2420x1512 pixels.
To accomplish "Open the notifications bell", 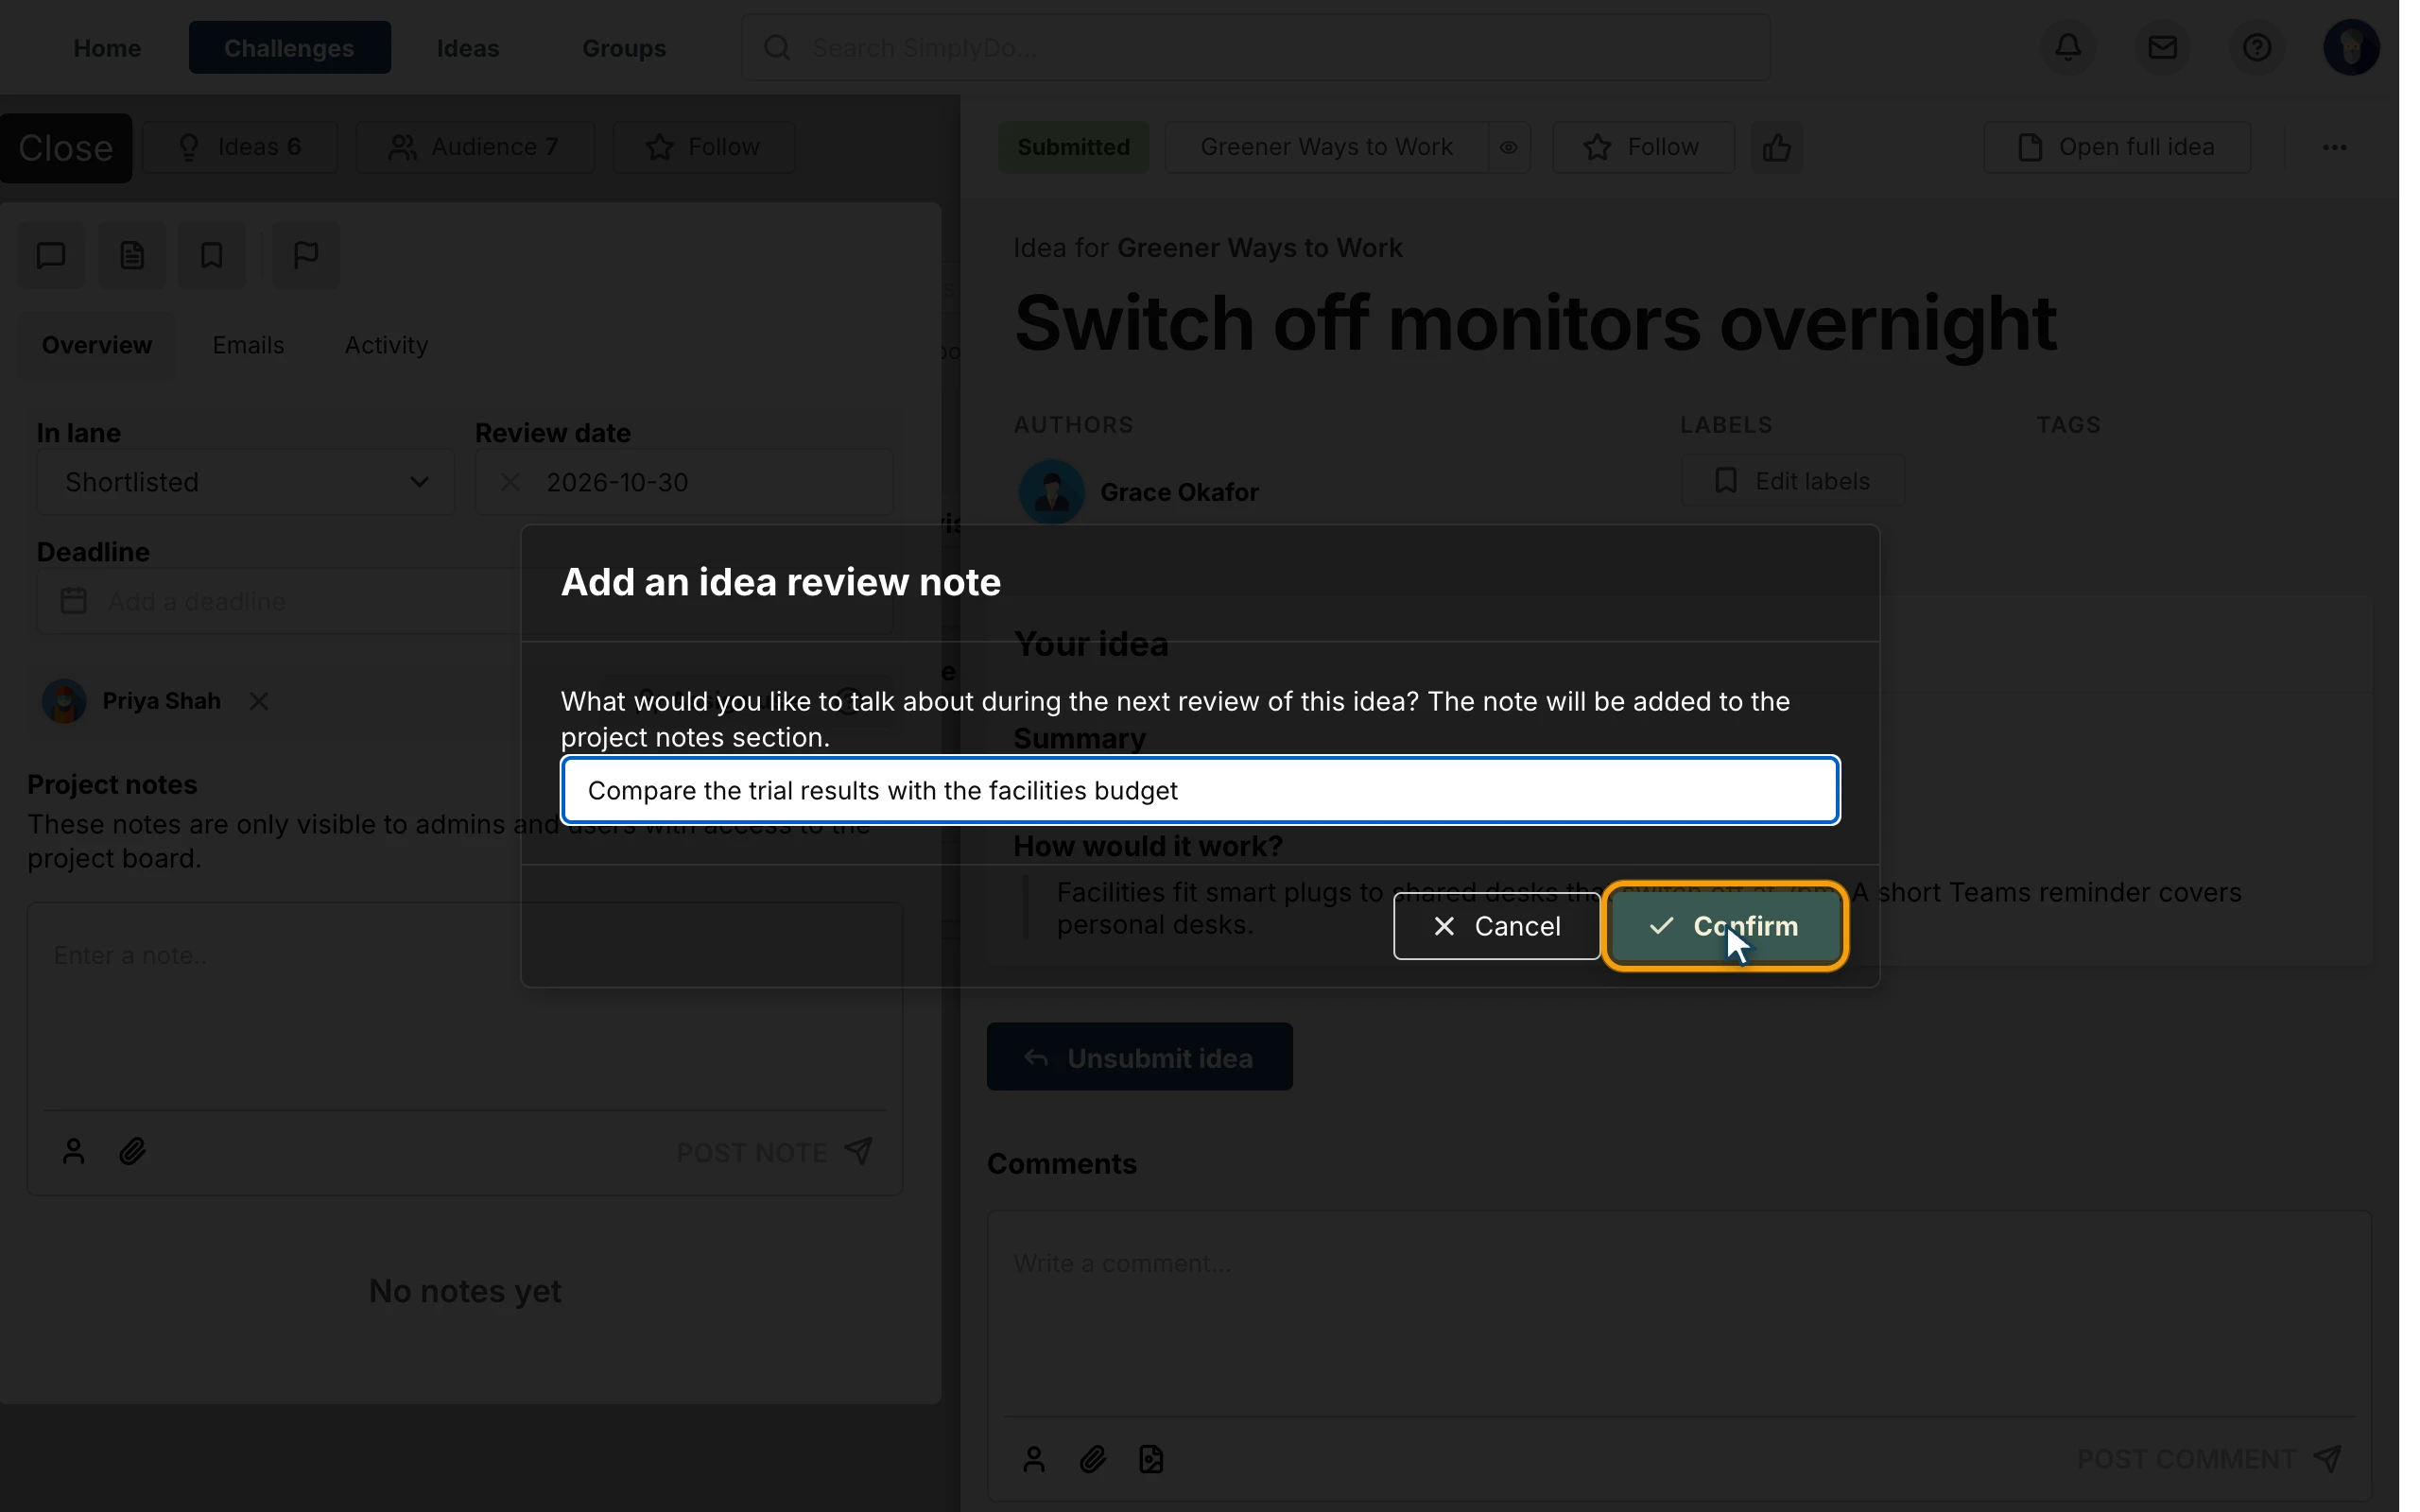I will pos(2068,47).
